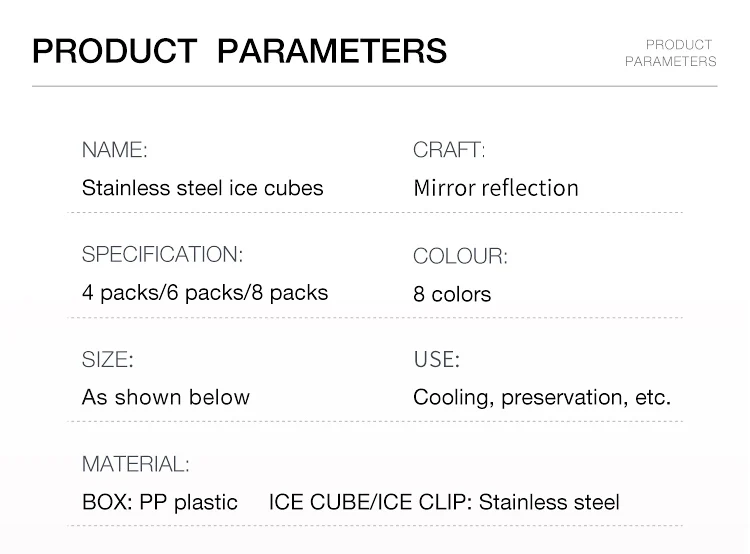Click the BOX: PP plastic text

(160, 502)
